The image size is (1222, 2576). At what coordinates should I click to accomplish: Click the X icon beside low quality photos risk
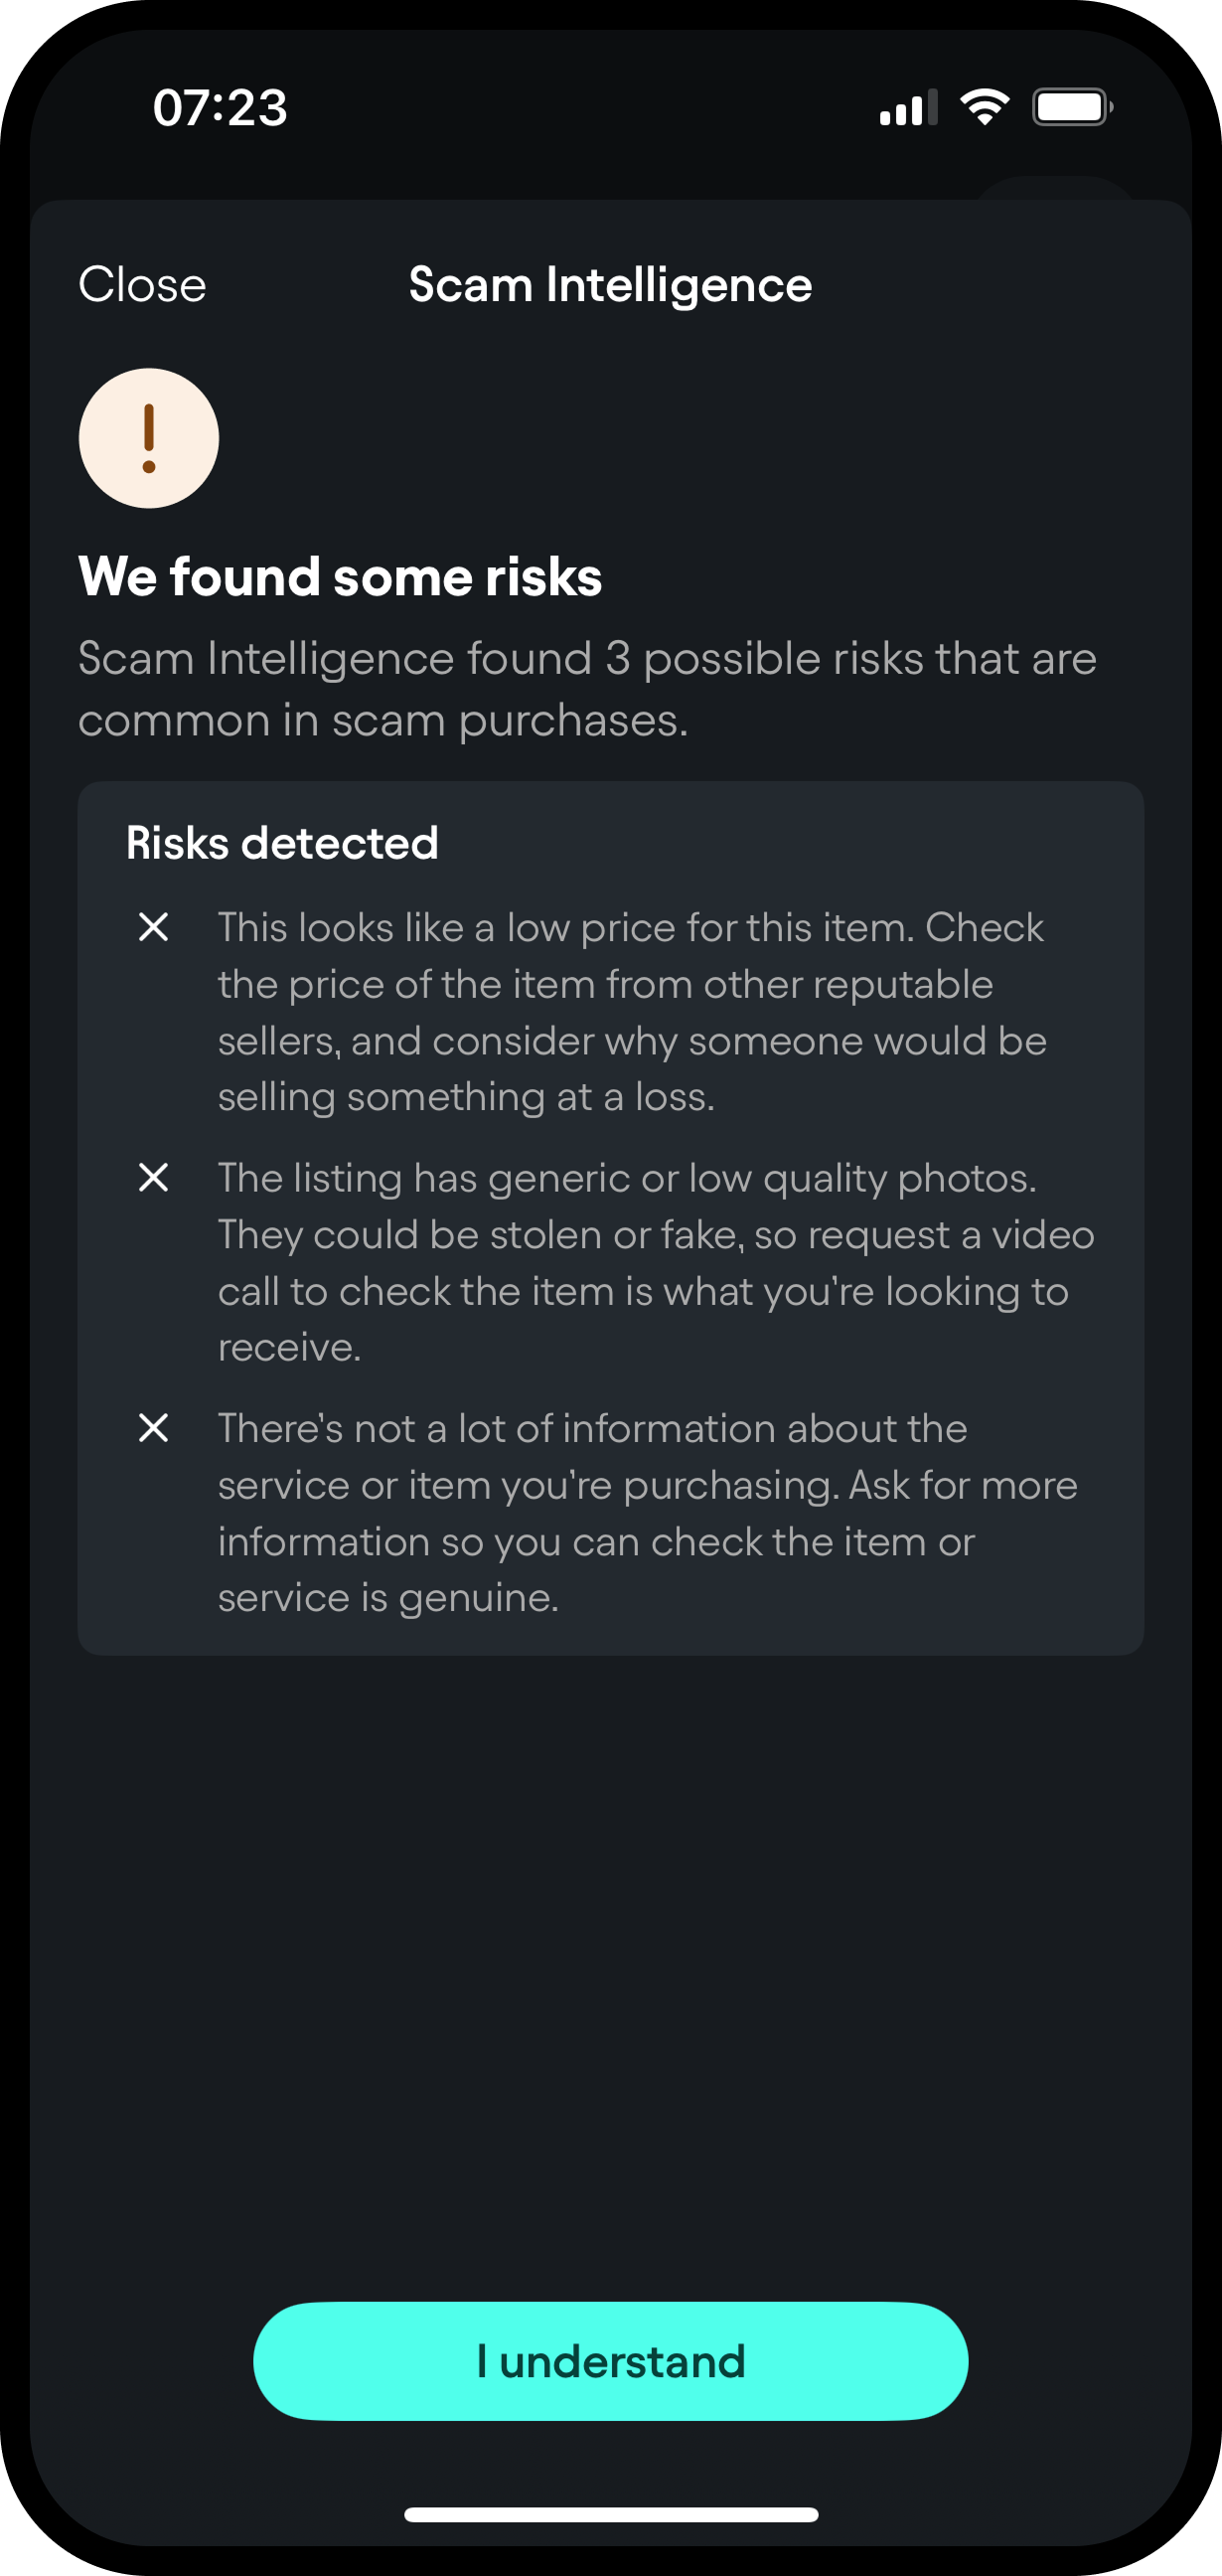point(153,1177)
